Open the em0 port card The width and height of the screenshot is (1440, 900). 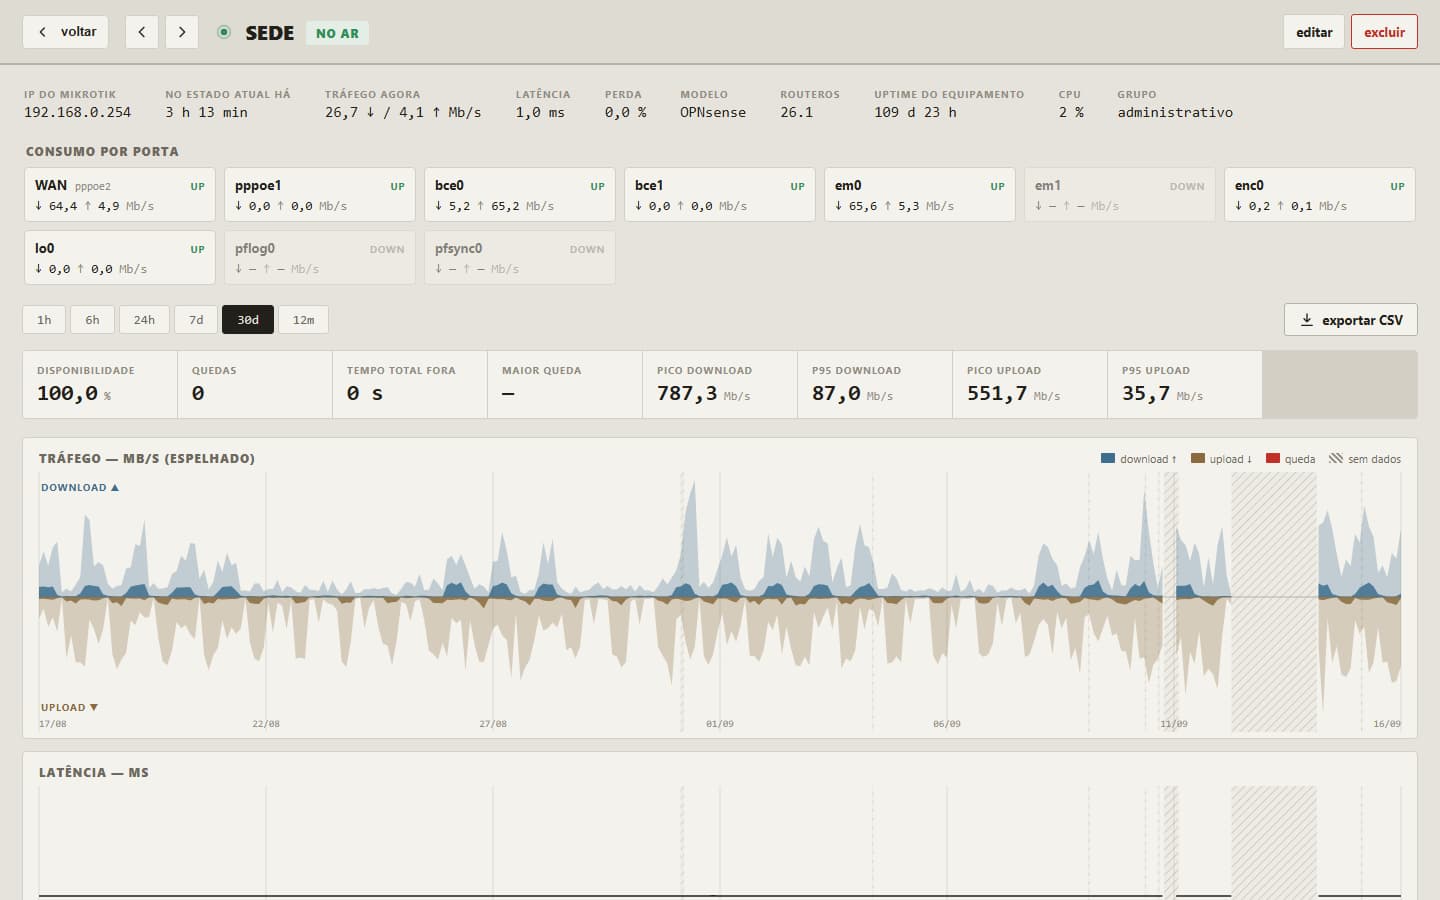point(919,194)
